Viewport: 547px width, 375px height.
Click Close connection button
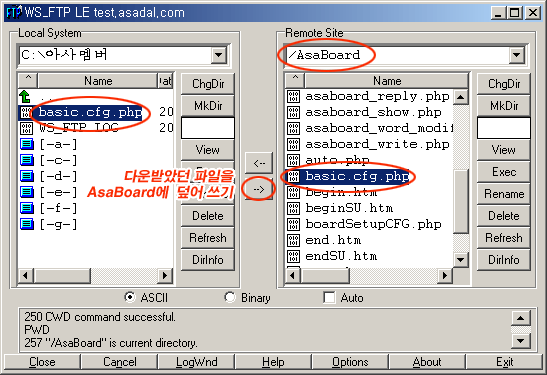(x=42, y=362)
